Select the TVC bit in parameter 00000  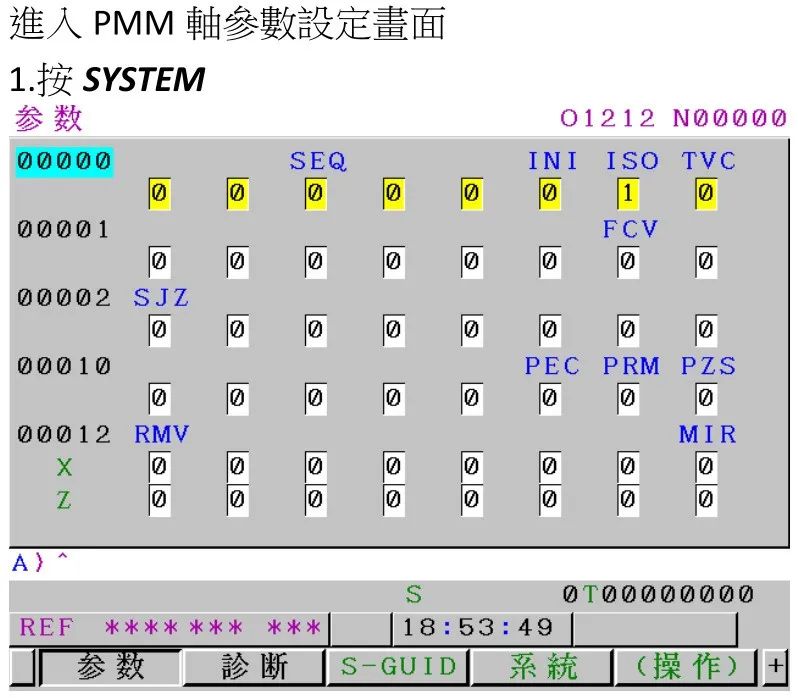[706, 193]
